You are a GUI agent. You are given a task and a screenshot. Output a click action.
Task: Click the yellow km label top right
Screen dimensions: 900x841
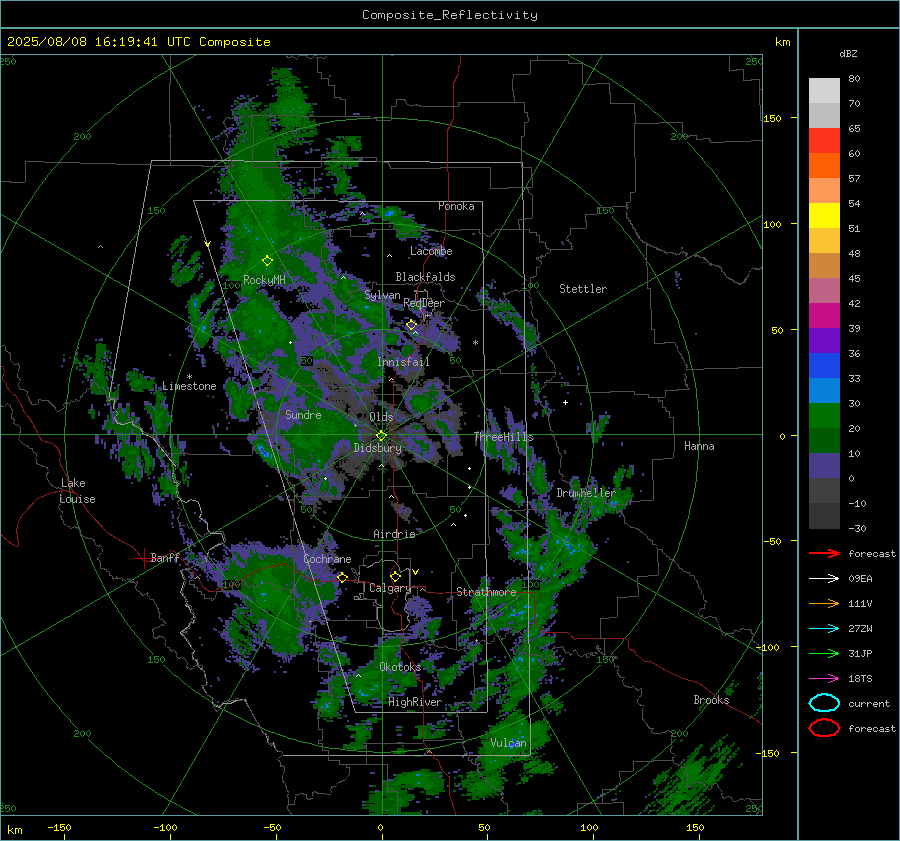[x=782, y=42]
